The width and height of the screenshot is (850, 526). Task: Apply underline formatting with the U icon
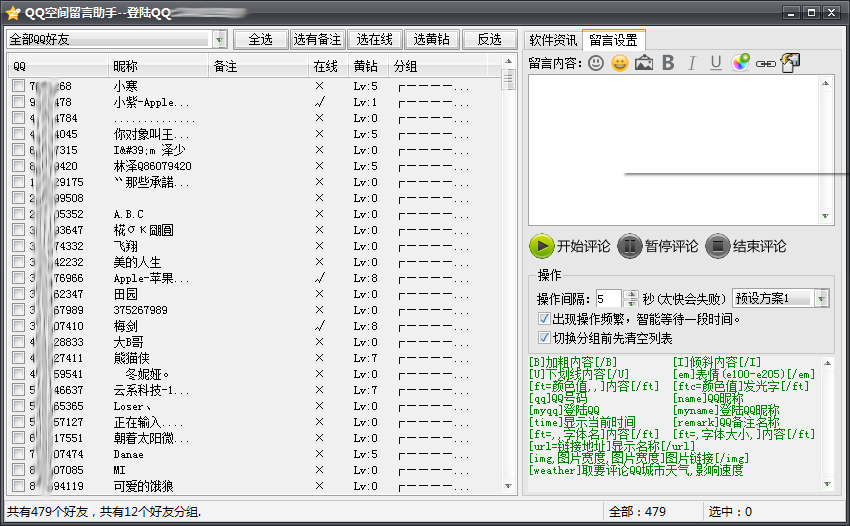tap(716, 63)
